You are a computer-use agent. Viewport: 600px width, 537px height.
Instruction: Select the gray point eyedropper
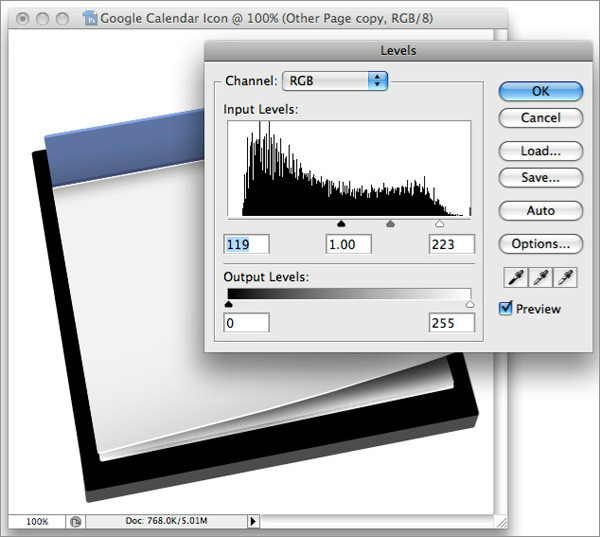coord(541,277)
